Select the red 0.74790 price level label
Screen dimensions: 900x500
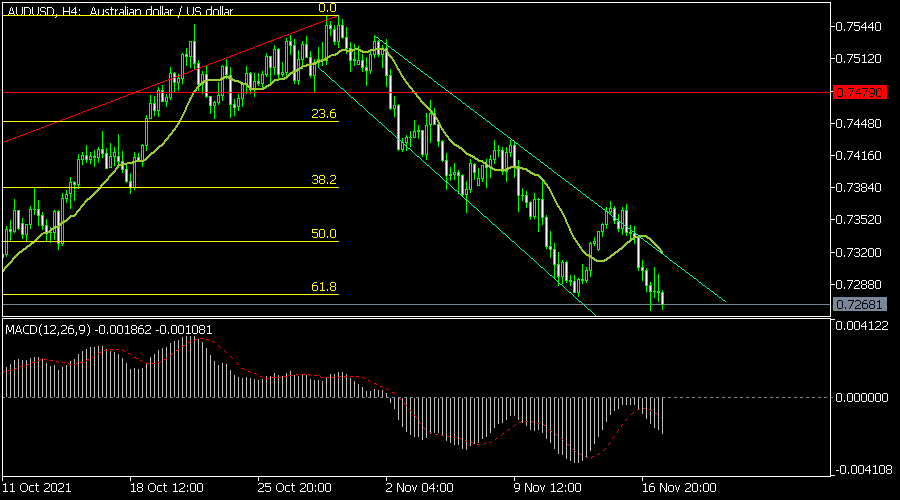coord(859,92)
